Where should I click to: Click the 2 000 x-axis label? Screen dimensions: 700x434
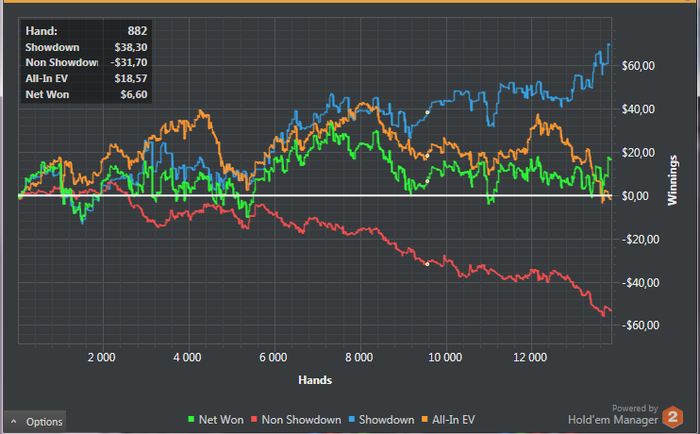(101, 357)
